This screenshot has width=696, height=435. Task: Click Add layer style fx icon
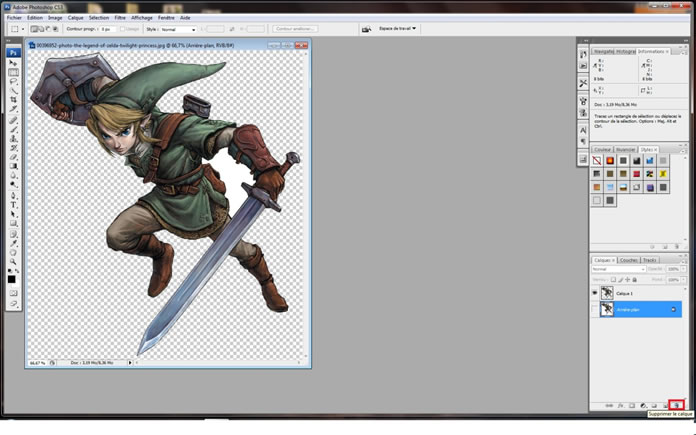click(x=621, y=406)
